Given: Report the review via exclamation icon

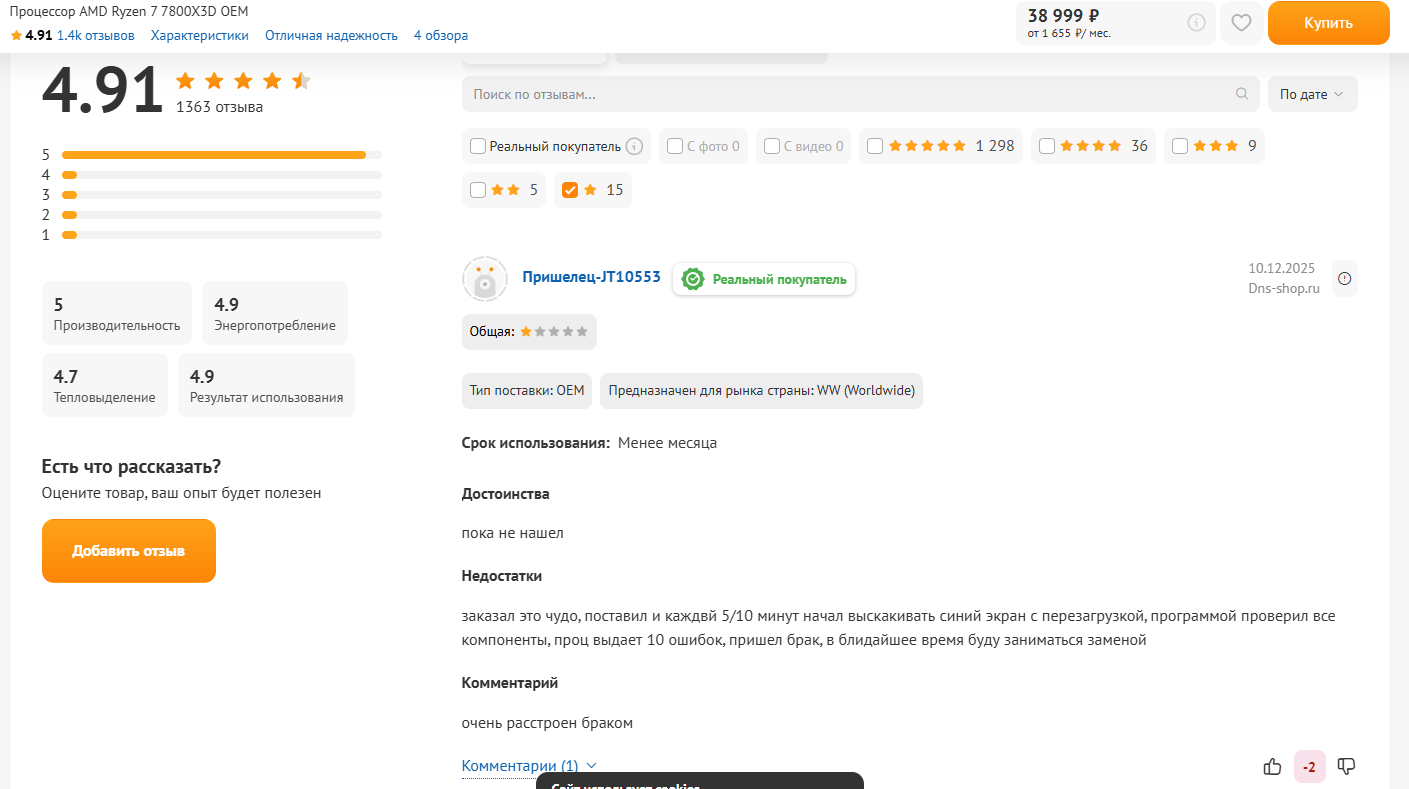Looking at the screenshot, I should point(1344,279).
